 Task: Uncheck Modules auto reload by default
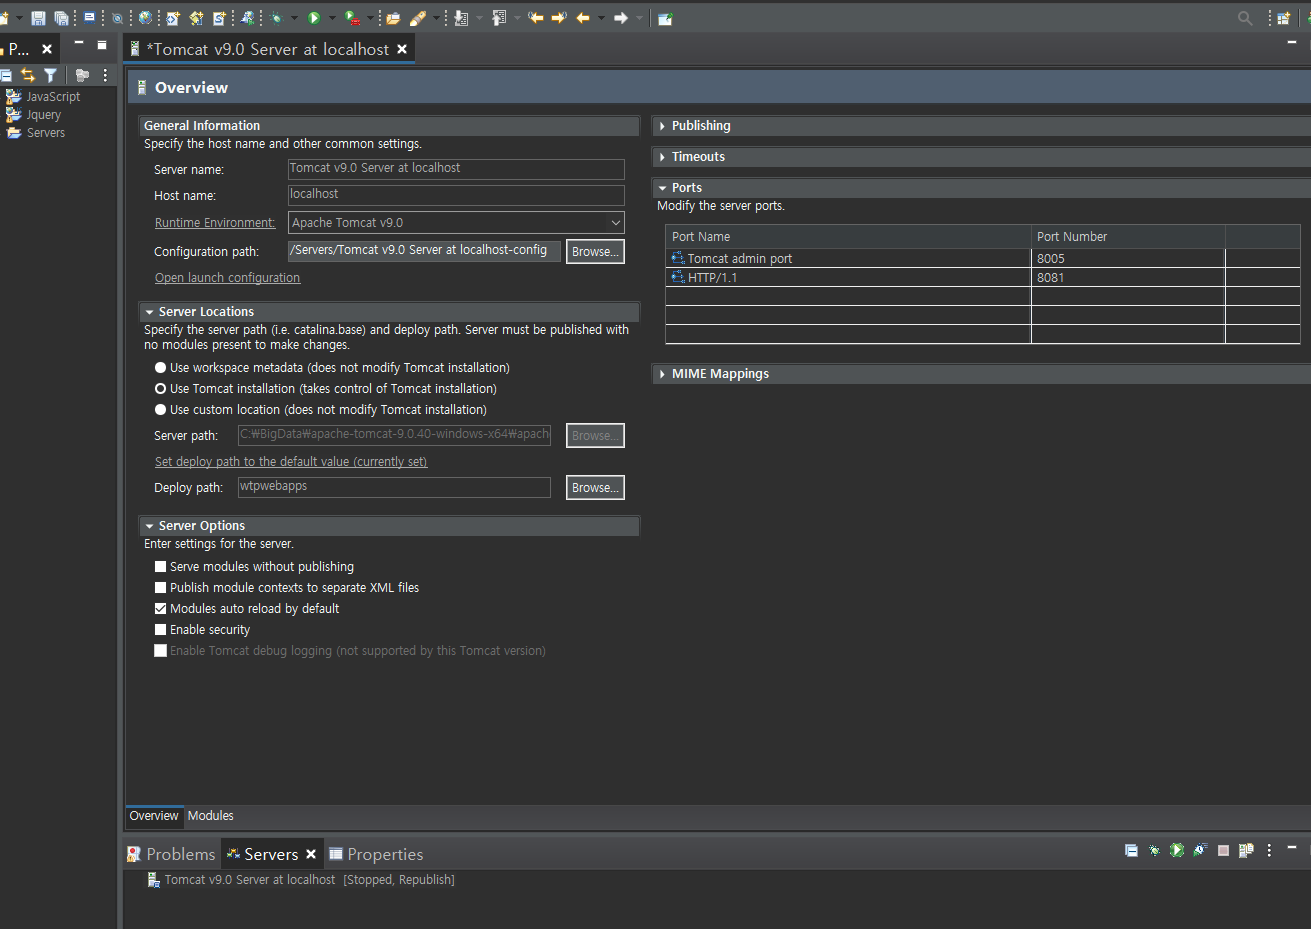(x=160, y=609)
